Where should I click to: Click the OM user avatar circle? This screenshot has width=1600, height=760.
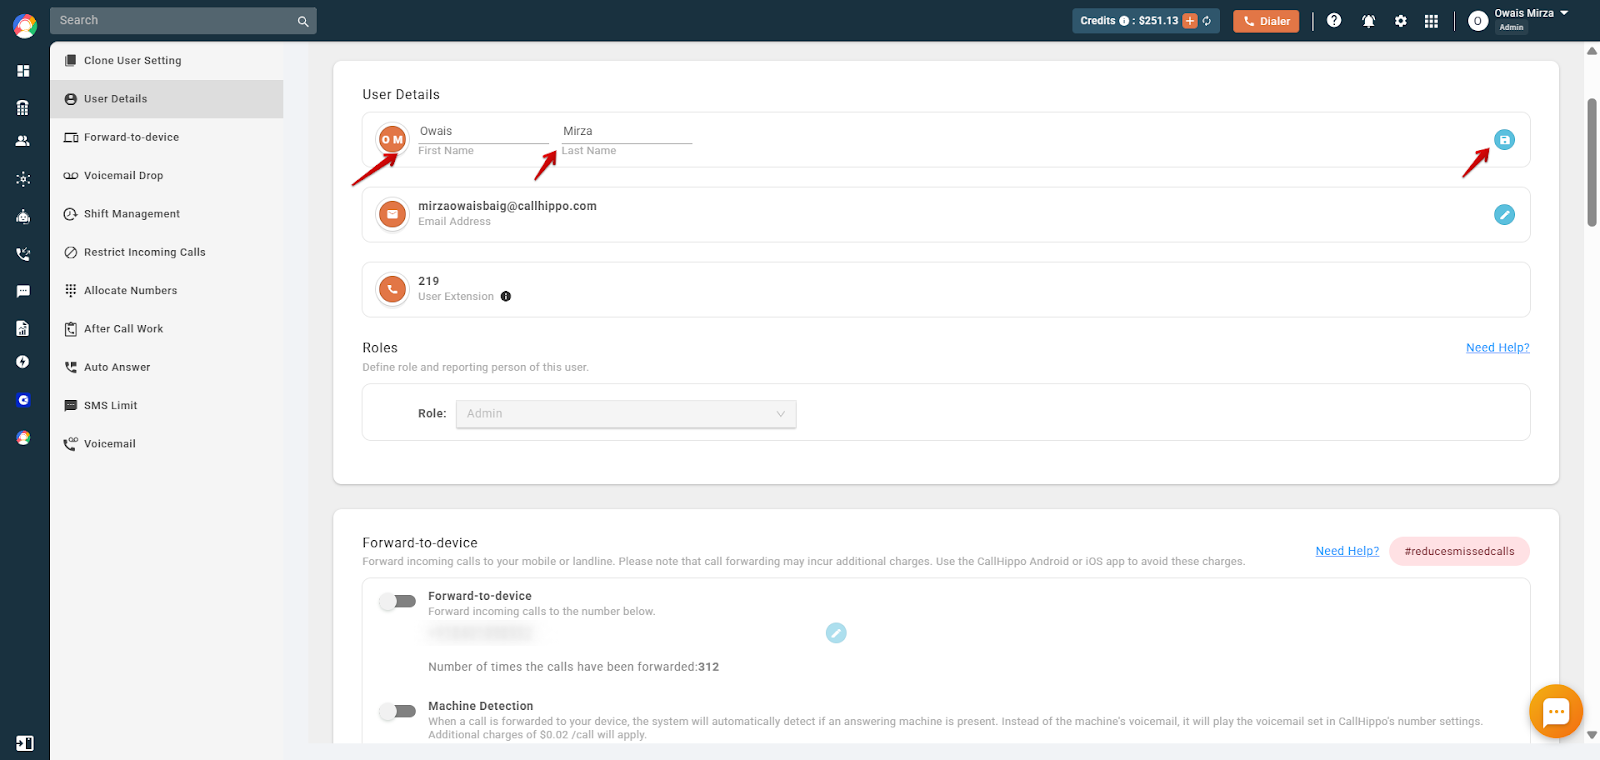(392, 140)
